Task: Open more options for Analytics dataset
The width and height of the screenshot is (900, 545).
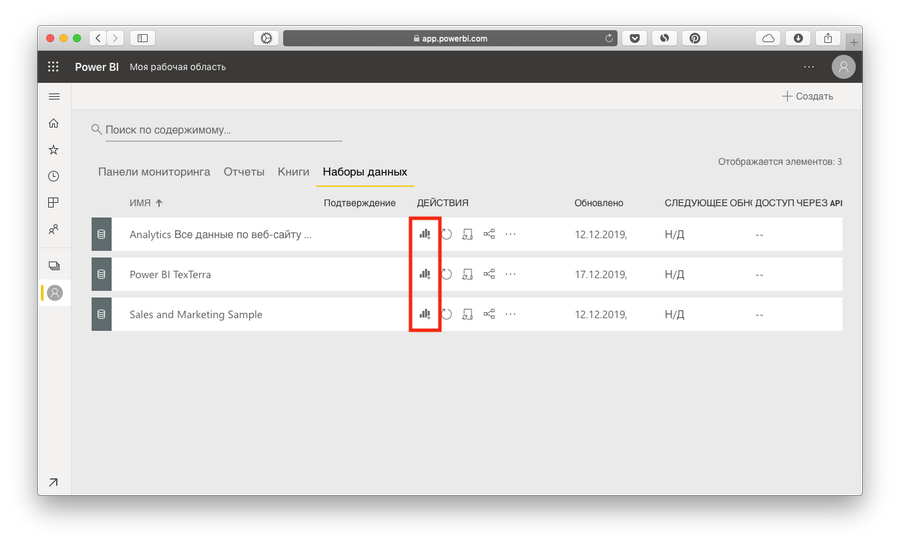Action: pos(511,234)
